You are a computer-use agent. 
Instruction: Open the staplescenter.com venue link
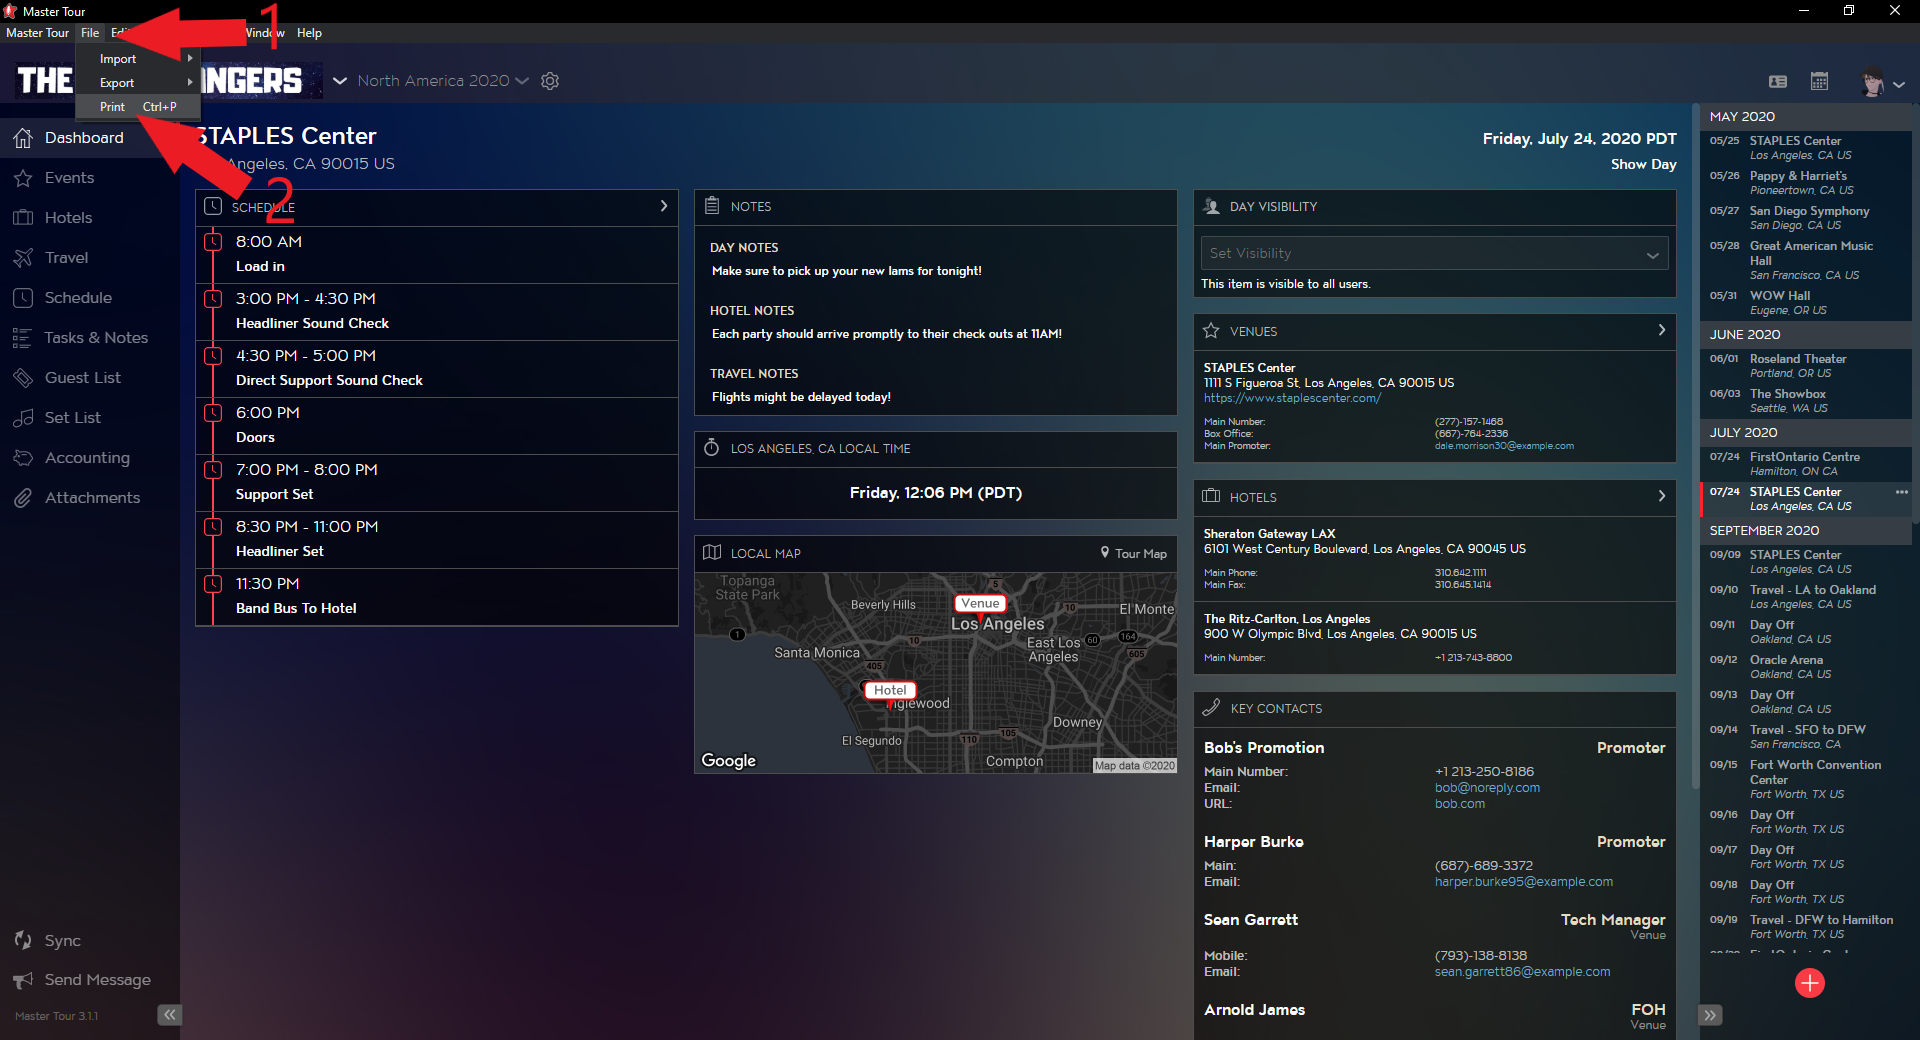[1291, 398]
